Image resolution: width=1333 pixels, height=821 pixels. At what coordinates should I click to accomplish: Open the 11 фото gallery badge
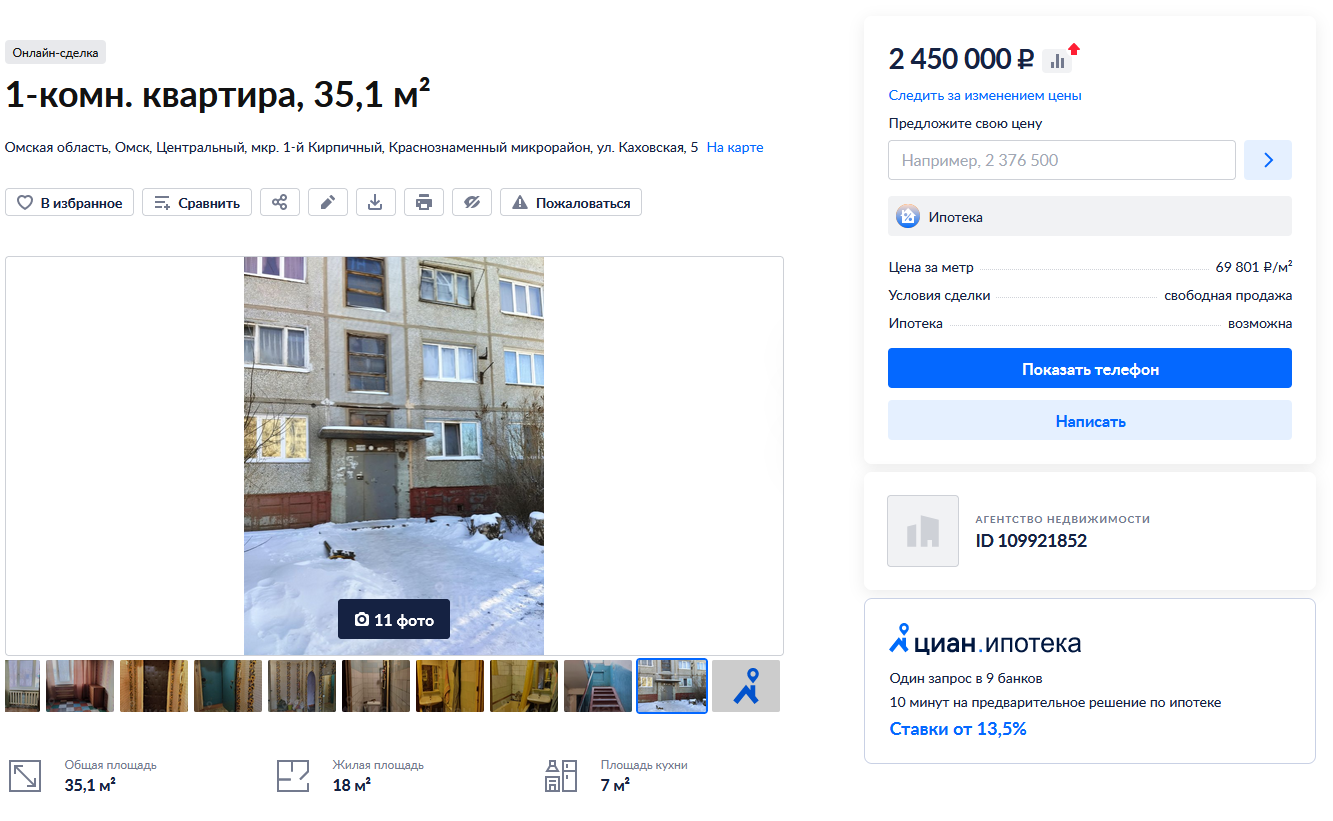point(394,620)
